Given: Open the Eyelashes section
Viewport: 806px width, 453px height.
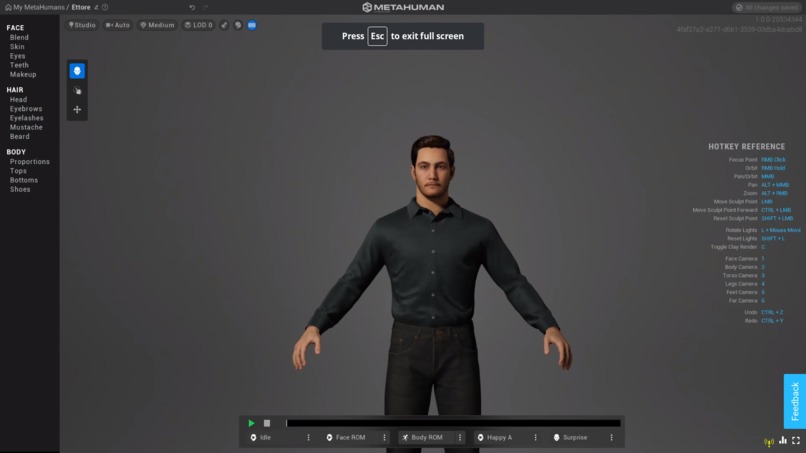Looking at the screenshot, I should pyautogui.click(x=27, y=118).
